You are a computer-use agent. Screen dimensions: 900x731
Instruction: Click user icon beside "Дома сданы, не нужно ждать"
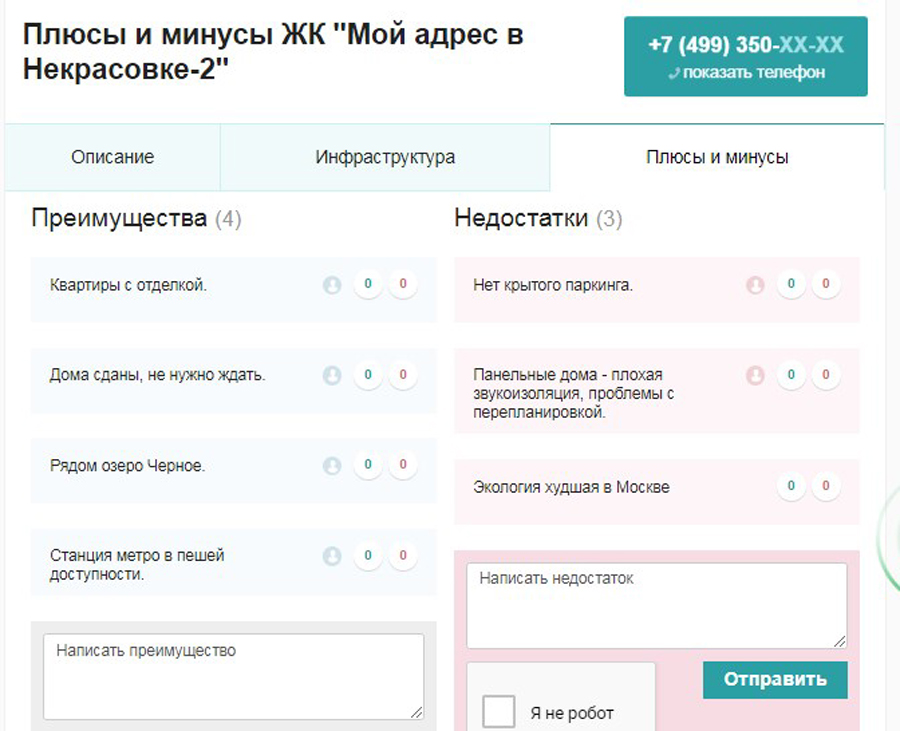click(x=332, y=375)
